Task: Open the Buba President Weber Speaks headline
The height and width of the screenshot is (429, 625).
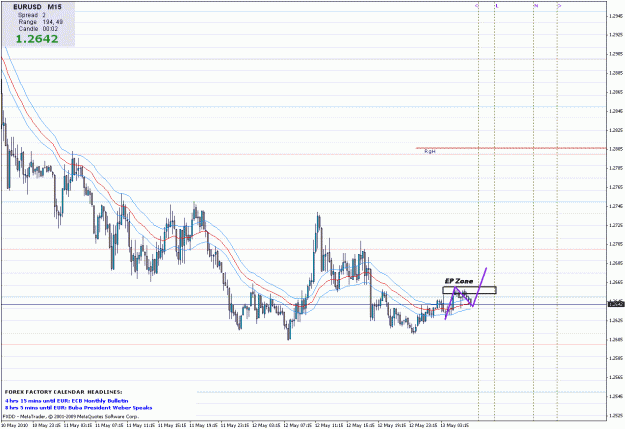Action: tap(79, 408)
